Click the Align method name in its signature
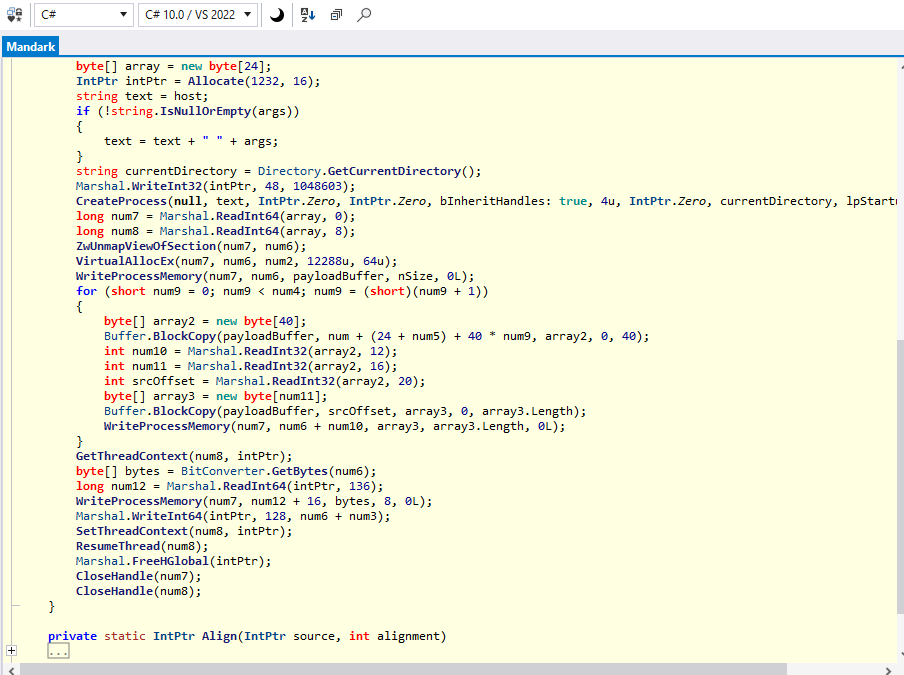Viewport: 904px width, 675px height. click(219, 636)
